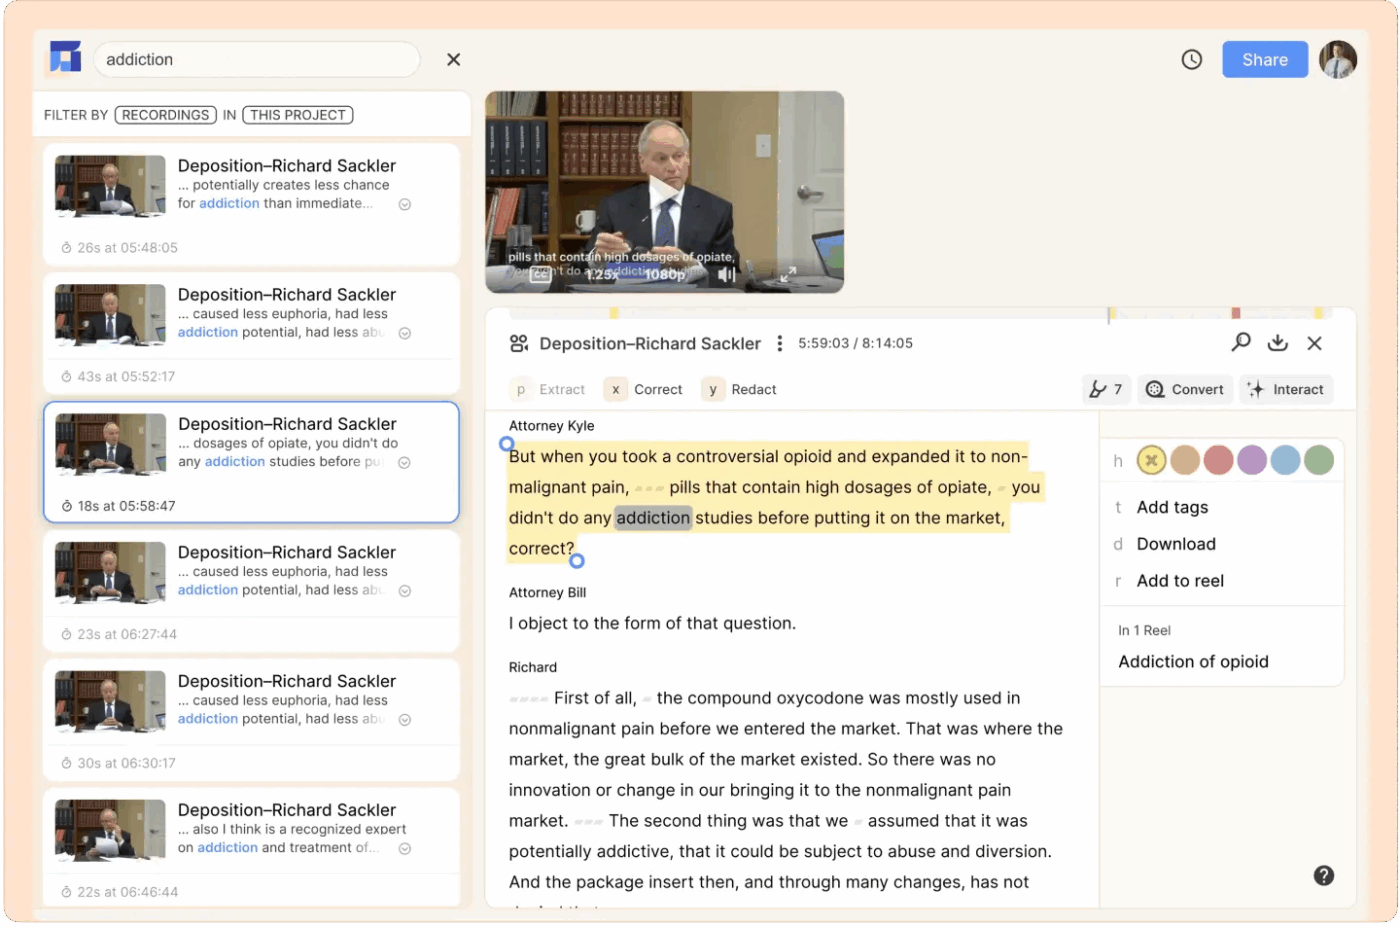Change the 1.25x playback speed

(602, 274)
